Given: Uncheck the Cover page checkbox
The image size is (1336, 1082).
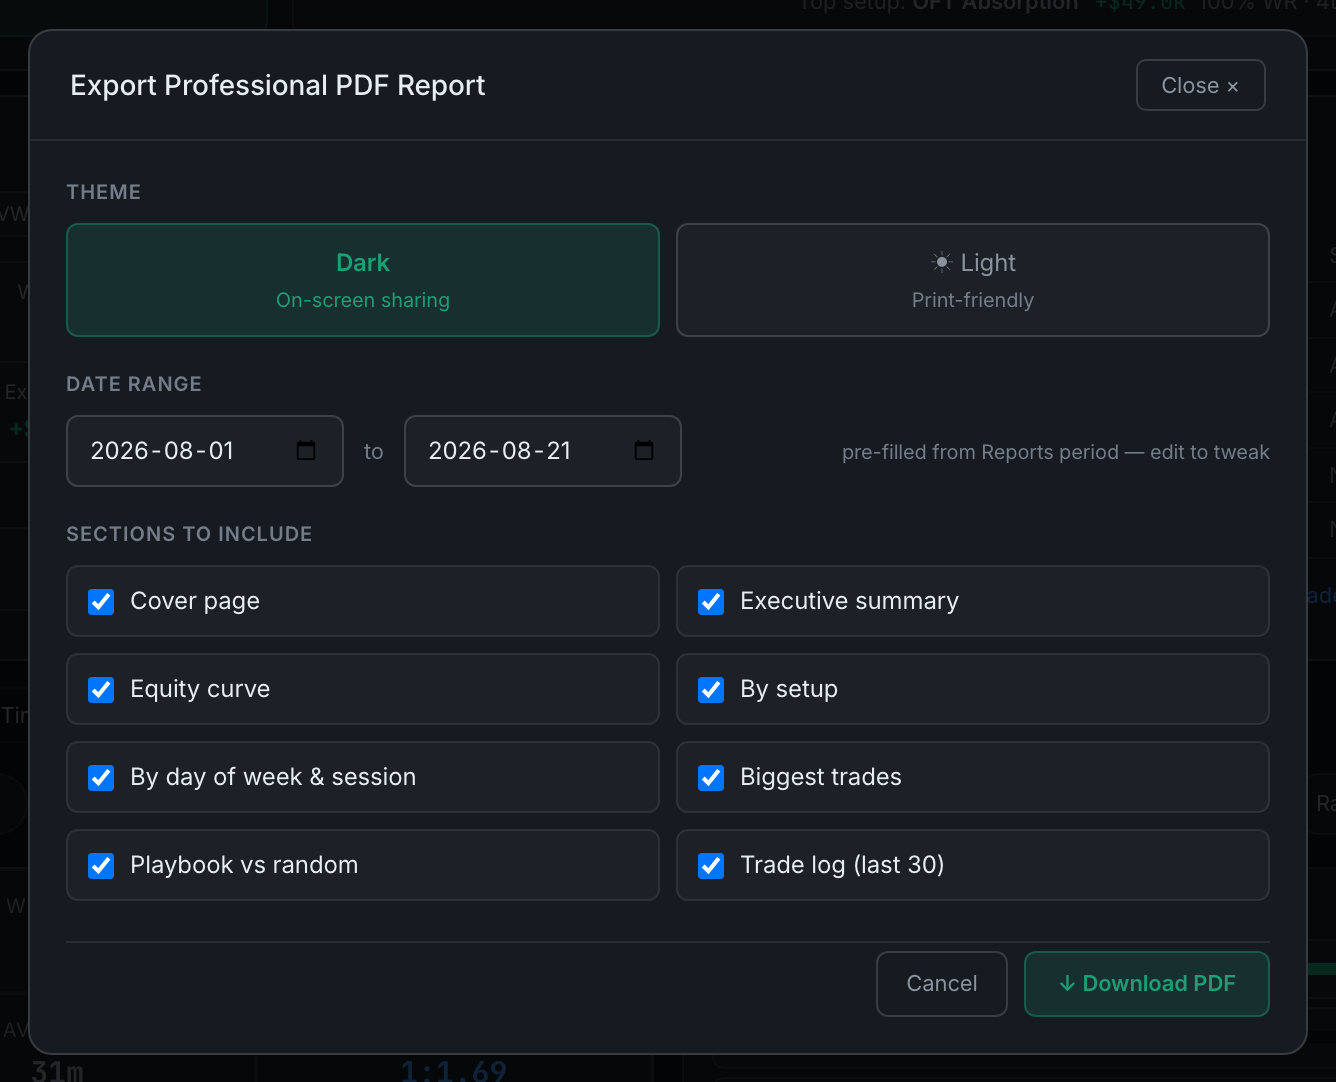Looking at the screenshot, I should 101,601.
